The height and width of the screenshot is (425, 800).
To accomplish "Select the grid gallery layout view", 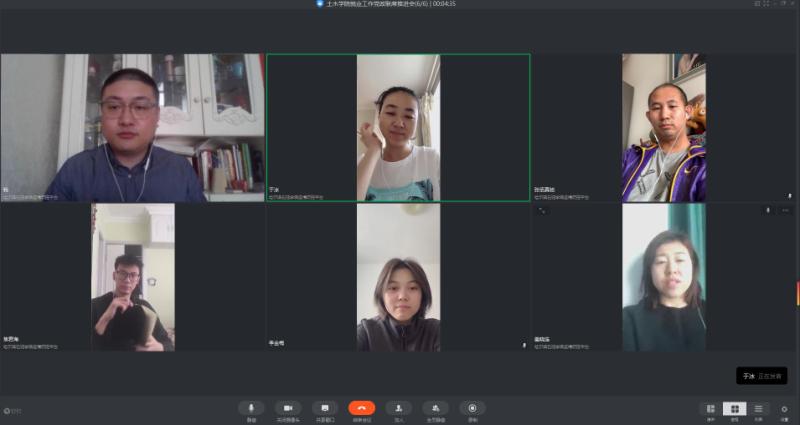I will pos(734,408).
